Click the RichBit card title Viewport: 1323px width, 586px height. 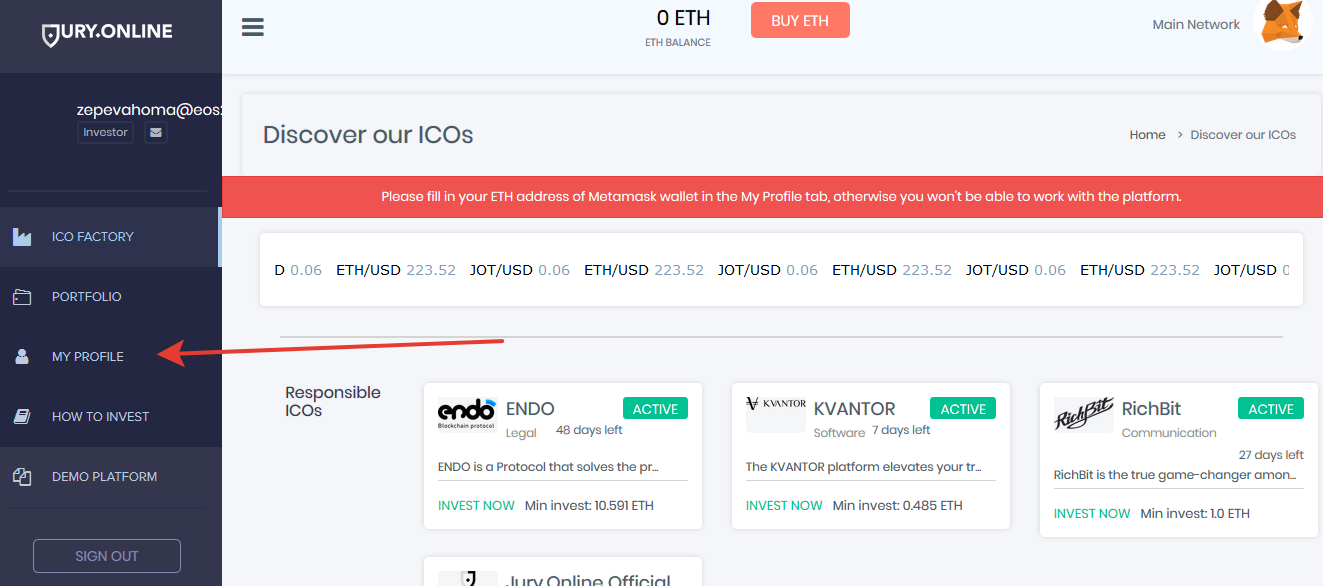[1151, 409]
